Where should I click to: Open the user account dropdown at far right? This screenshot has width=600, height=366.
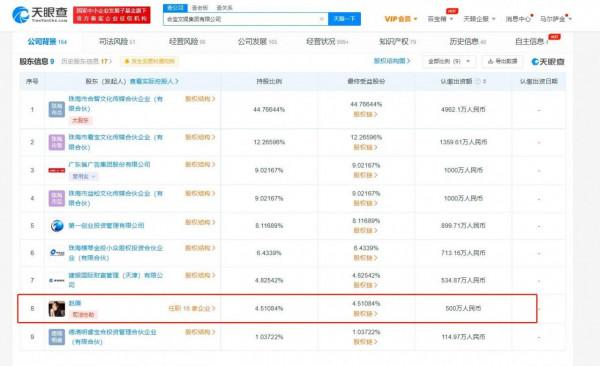(x=555, y=19)
